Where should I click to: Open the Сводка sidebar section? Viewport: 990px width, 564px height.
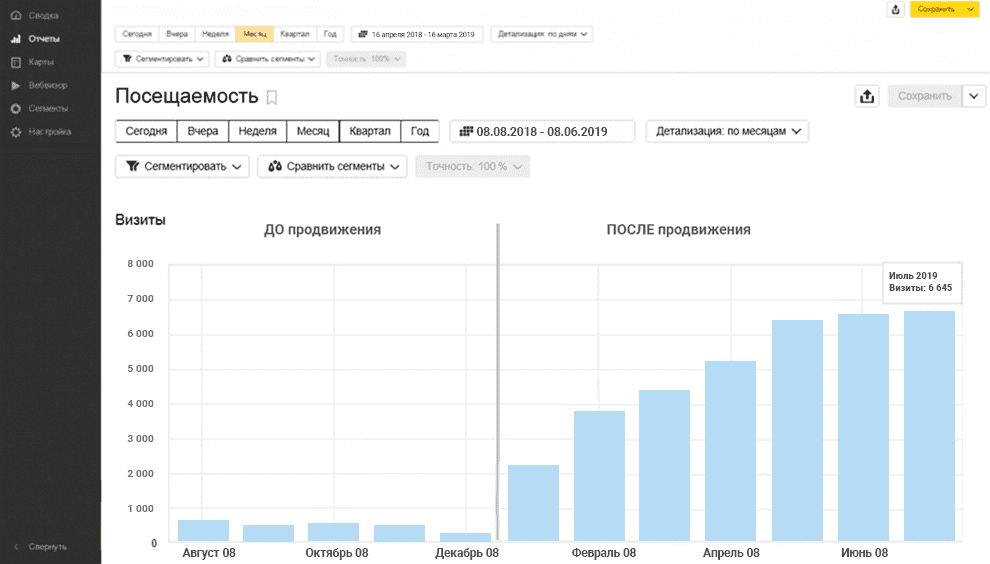[43, 15]
